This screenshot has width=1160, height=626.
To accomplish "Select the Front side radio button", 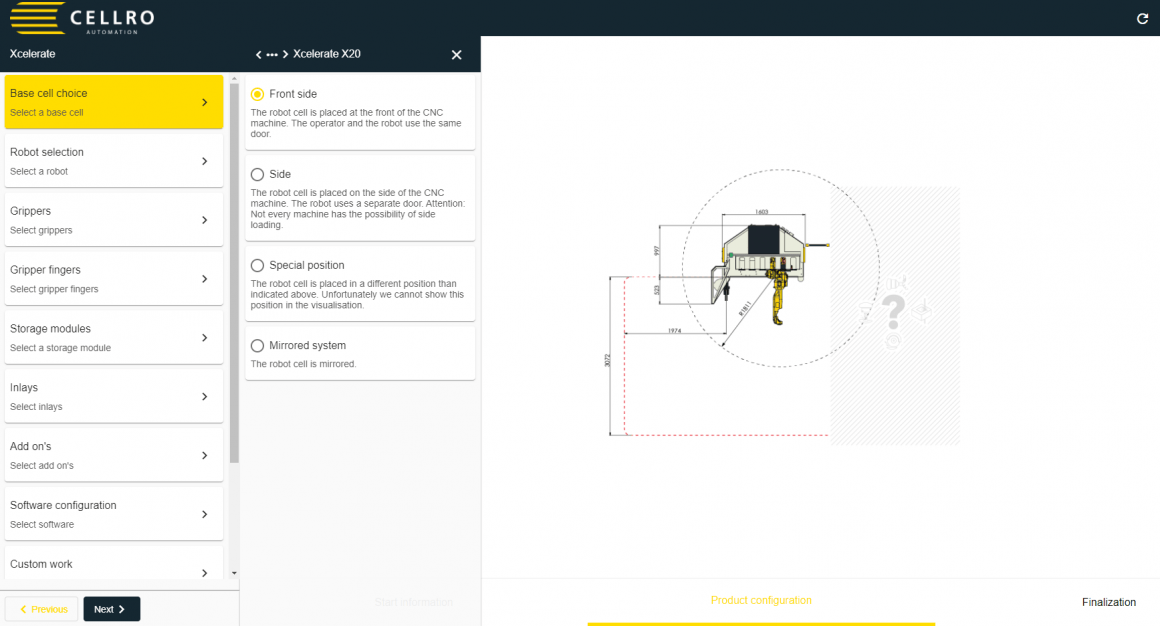I will point(257,94).
